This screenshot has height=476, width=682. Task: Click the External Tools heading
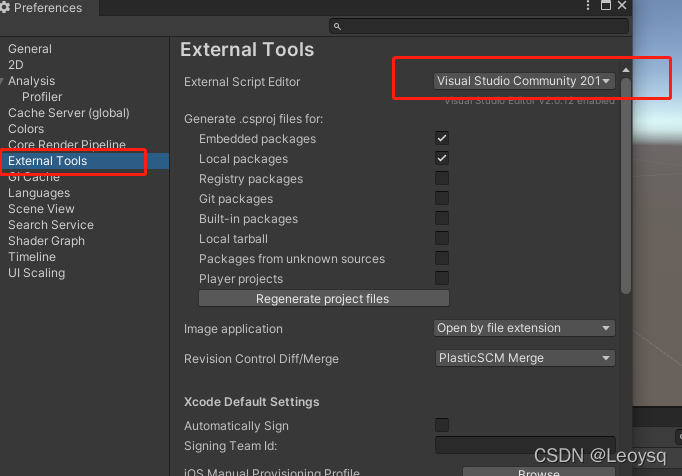point(247,50)
